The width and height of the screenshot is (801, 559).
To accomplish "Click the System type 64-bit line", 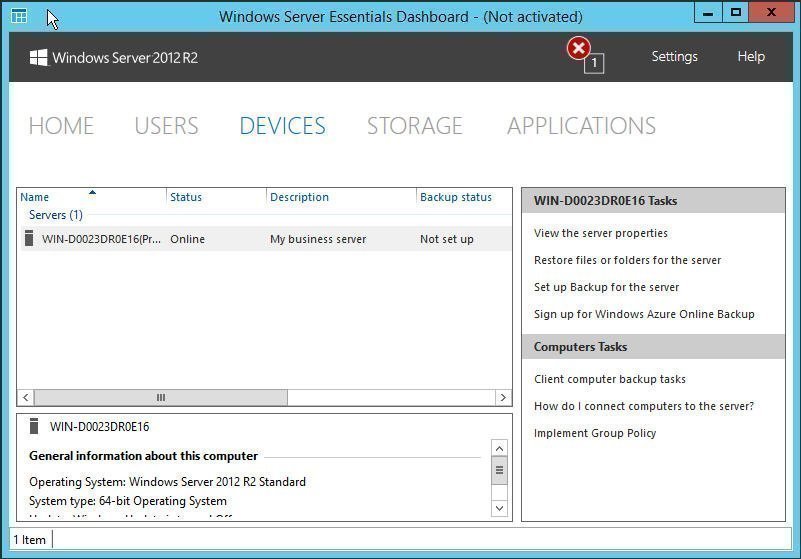I will click(128, 501).
